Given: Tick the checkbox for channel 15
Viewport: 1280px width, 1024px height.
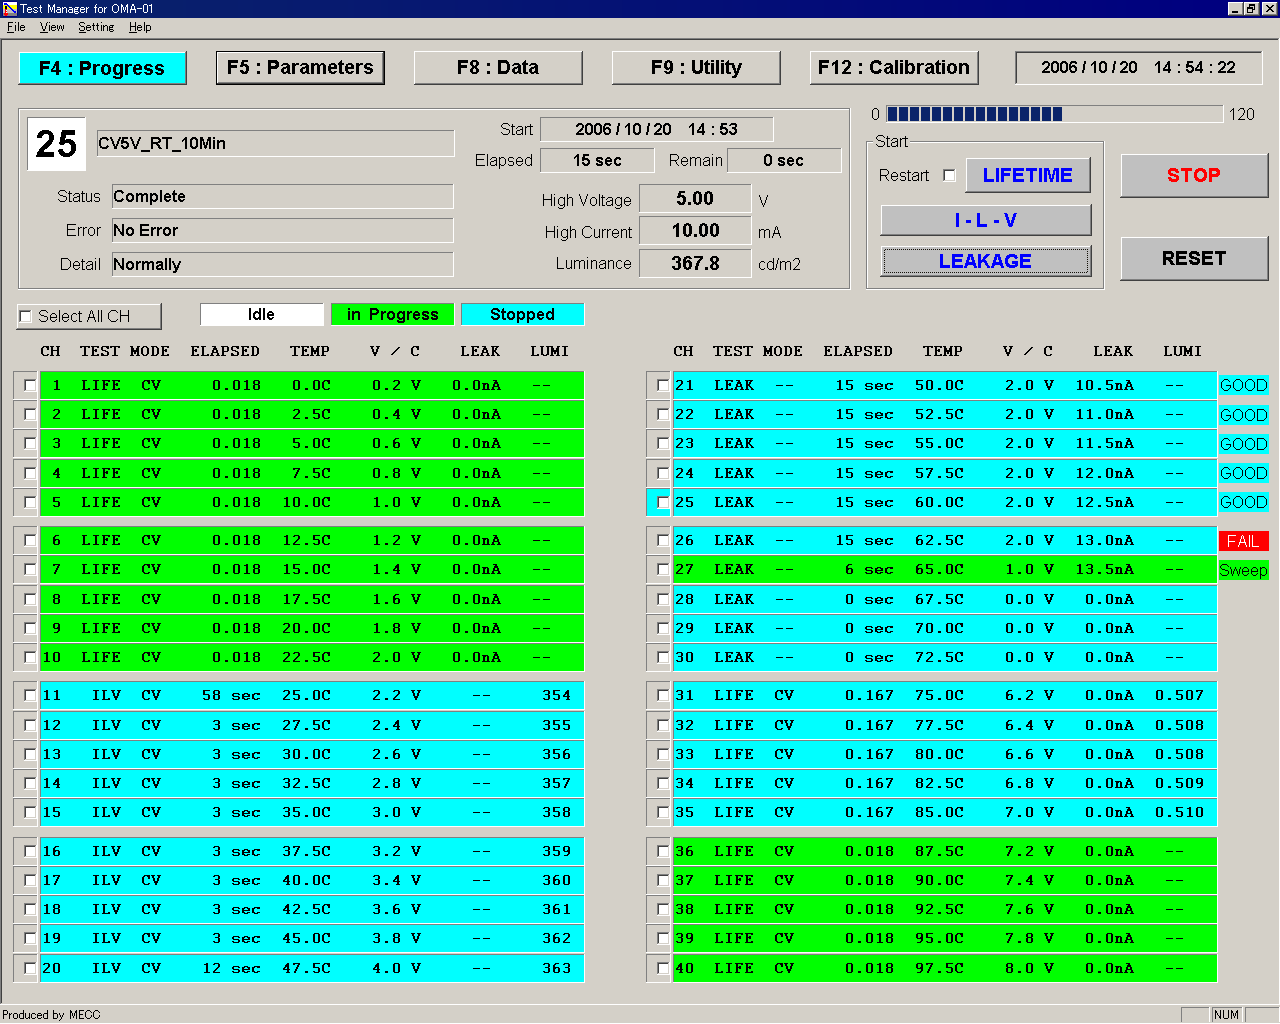Looking at the screenshot, I should tap(29, 812).
